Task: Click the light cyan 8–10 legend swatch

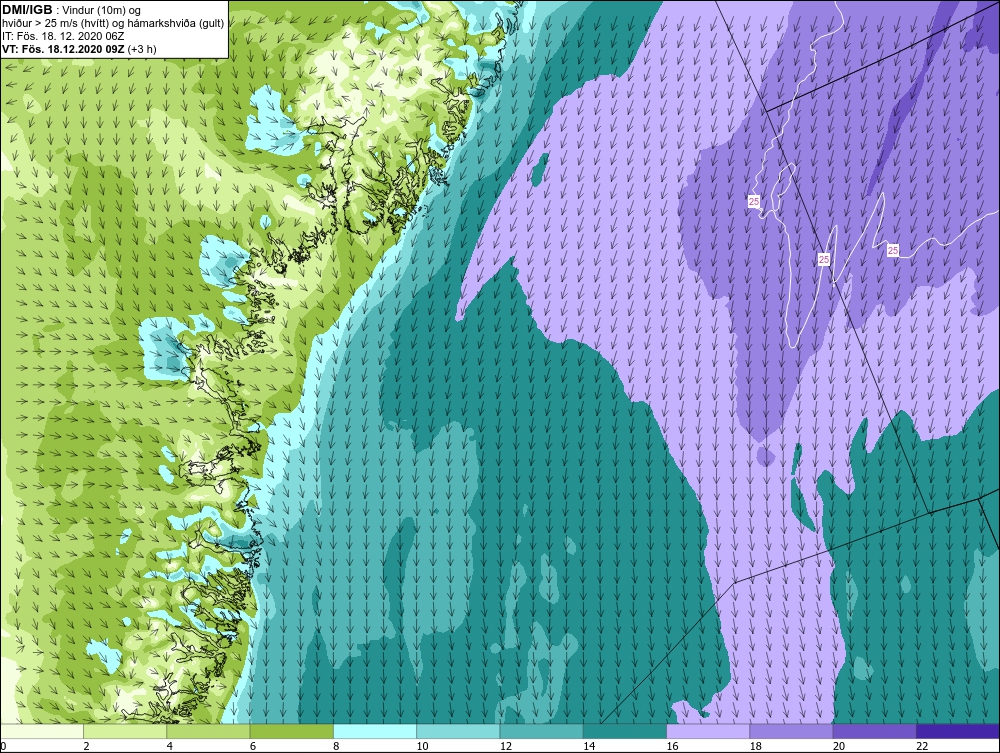Action: coord(375,731)
